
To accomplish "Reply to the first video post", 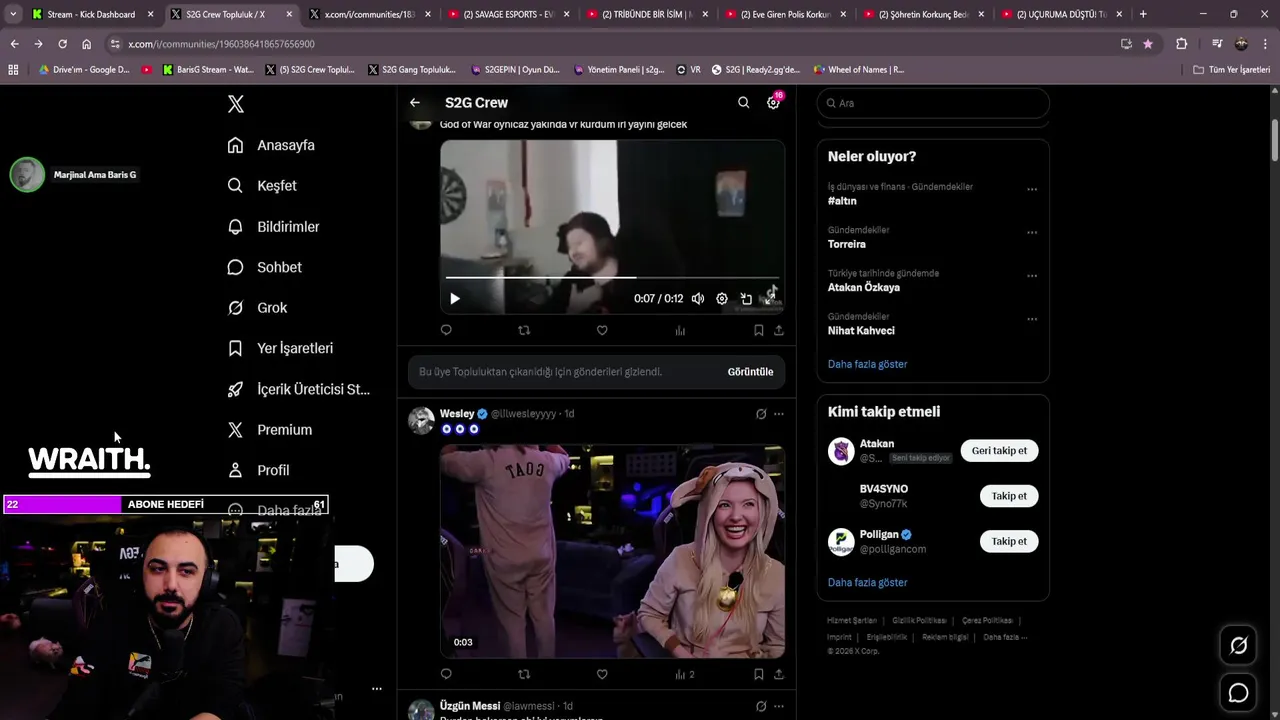I will coord(446,330).
